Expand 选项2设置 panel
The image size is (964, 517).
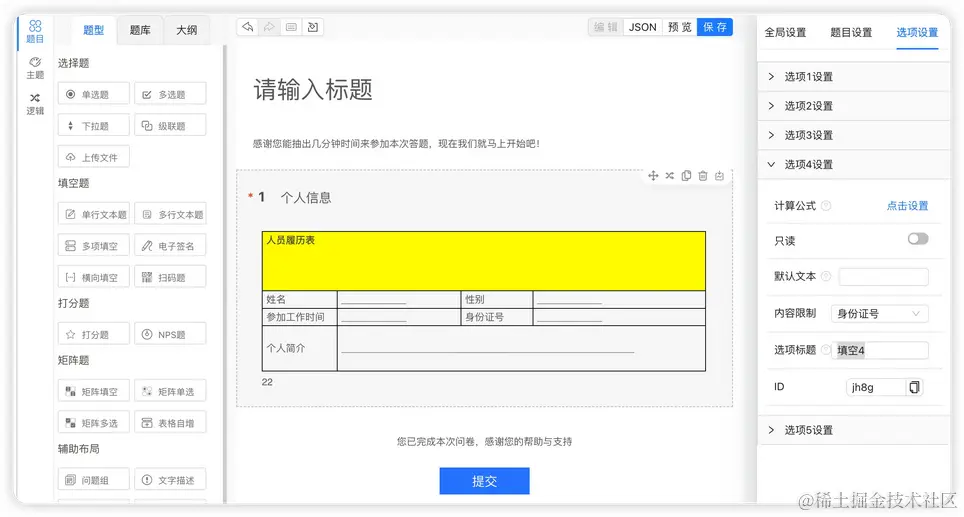[x=854, y=106]
